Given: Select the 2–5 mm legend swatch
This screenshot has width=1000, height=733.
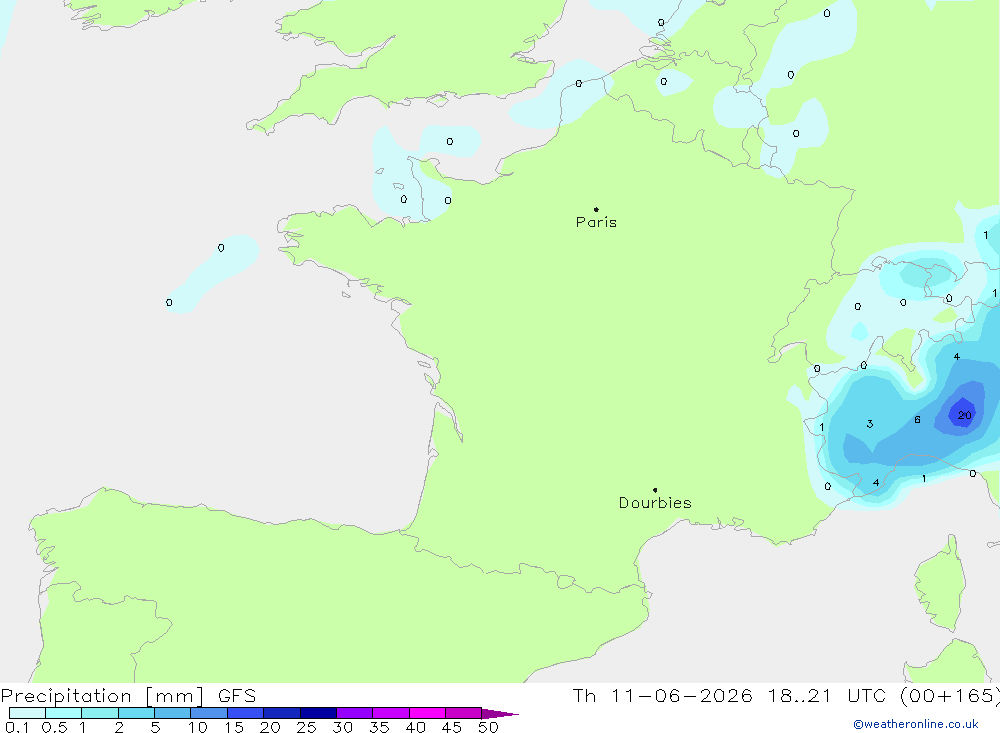Looking at the screenshot, I should tap(136, 713).
